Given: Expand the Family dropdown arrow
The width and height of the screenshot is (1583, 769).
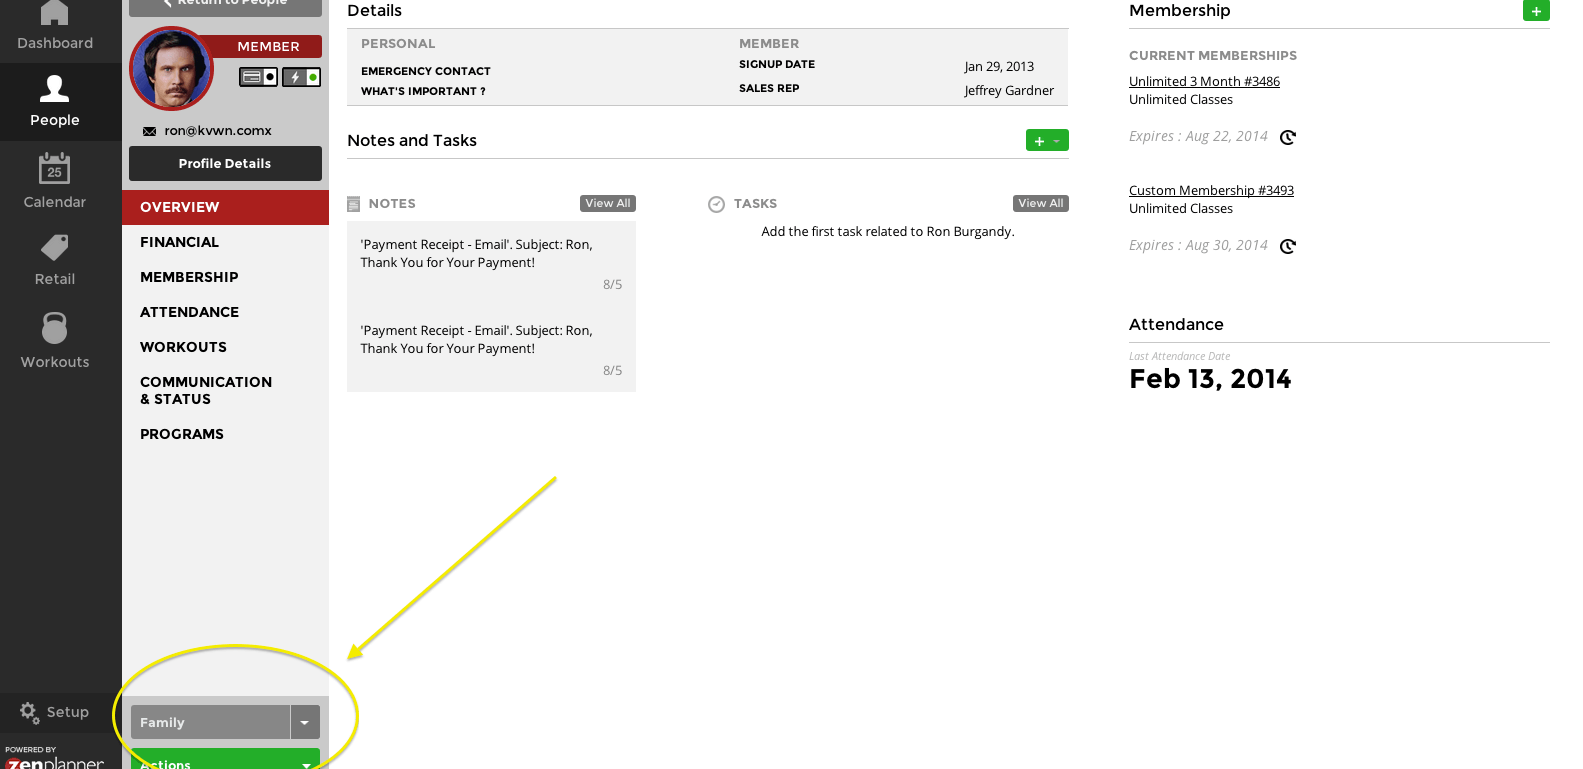Looking at the screenshot, I should [x=305, y=722].
